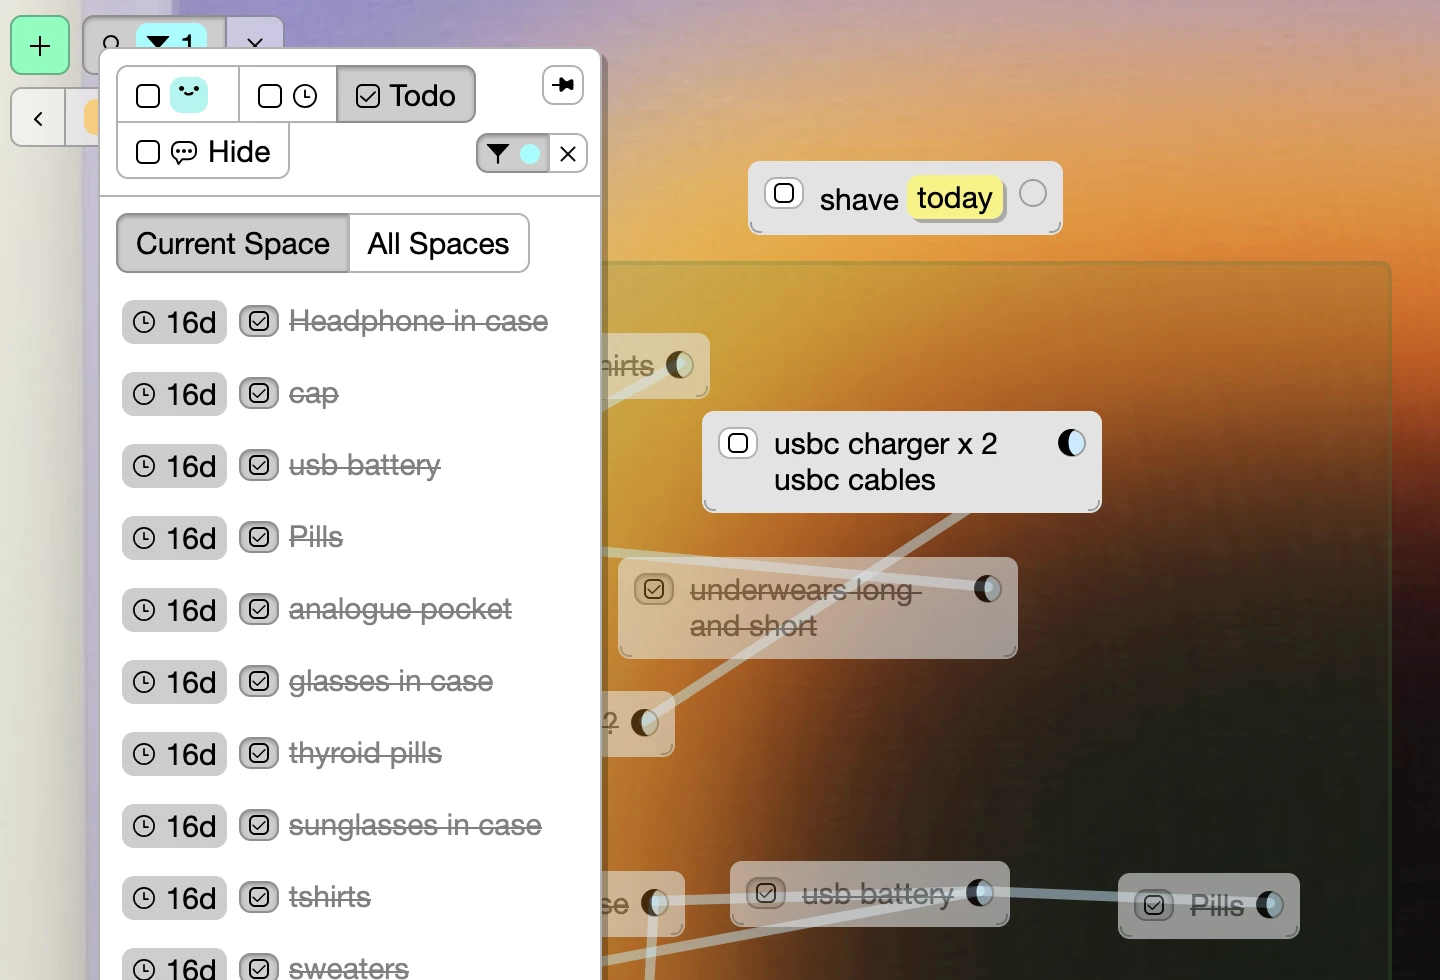
Task: Enable the Hide comments checkbox
Action: coord(148,152)
